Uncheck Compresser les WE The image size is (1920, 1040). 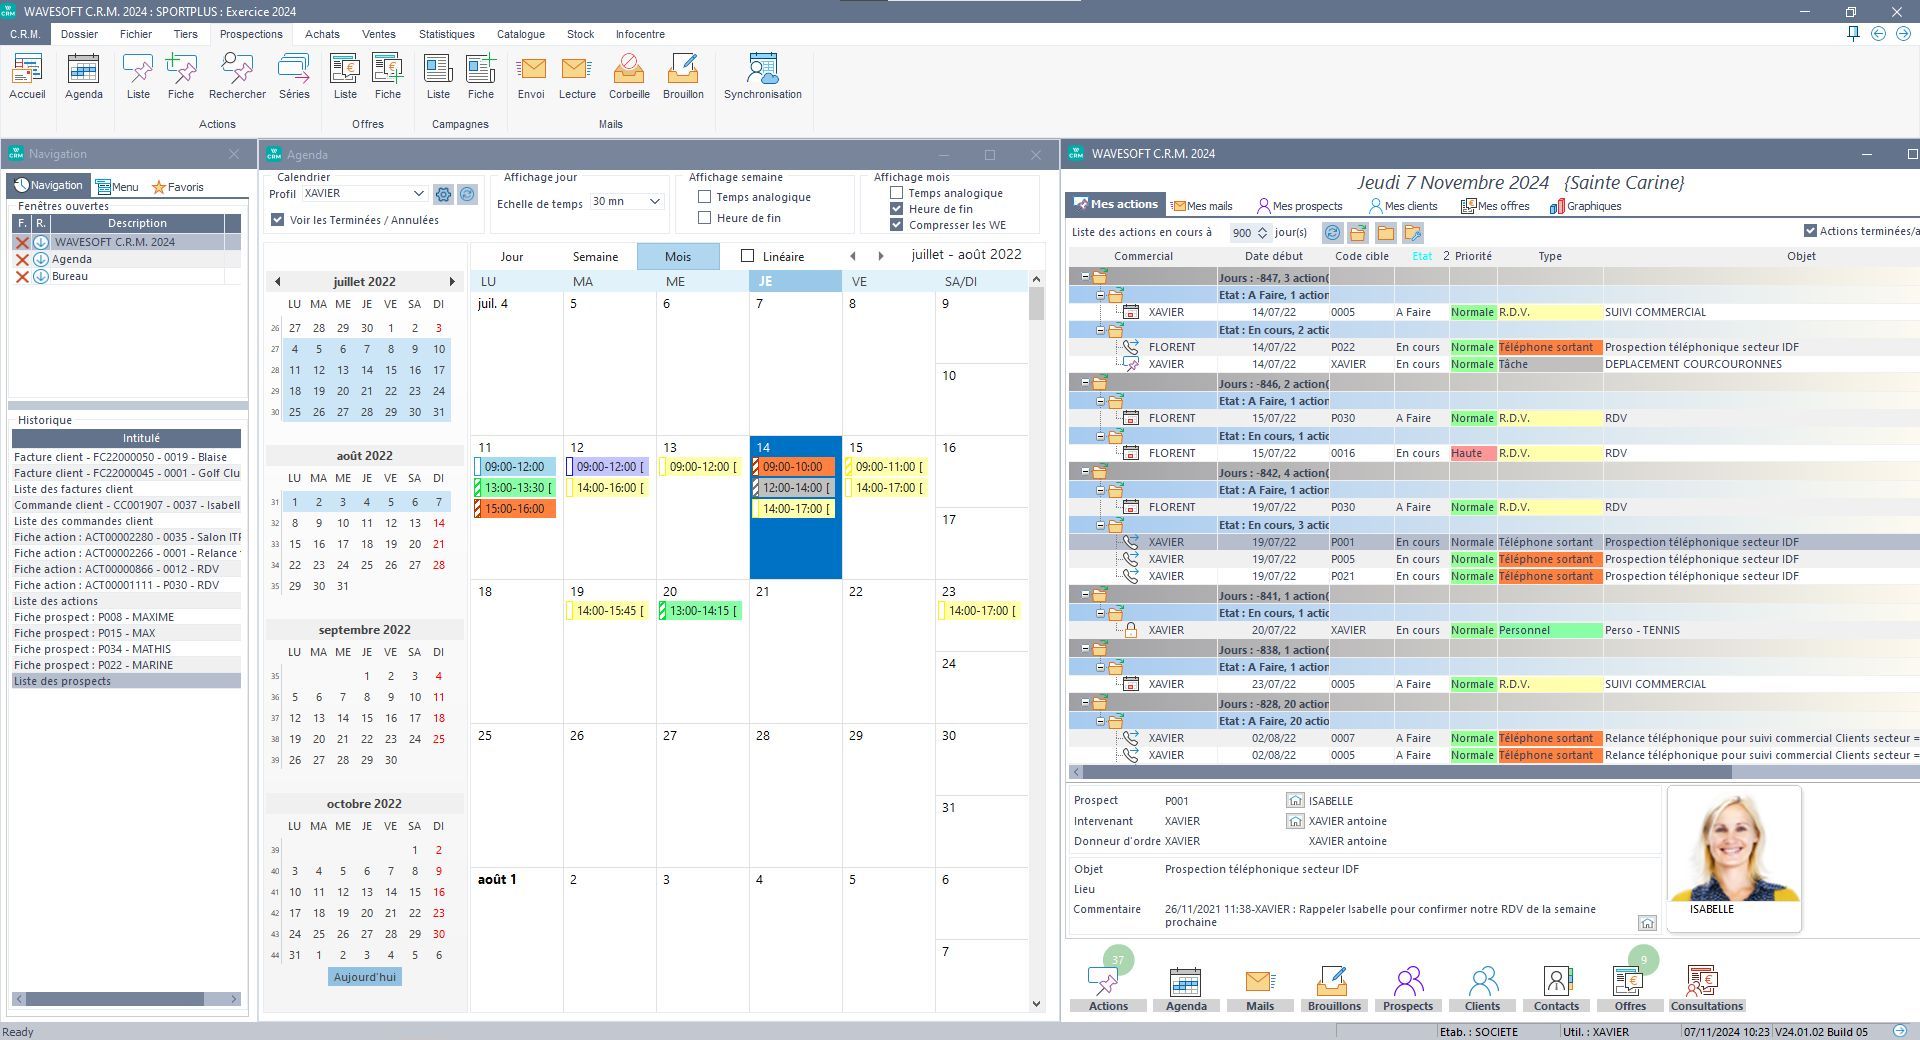(897, 225)
